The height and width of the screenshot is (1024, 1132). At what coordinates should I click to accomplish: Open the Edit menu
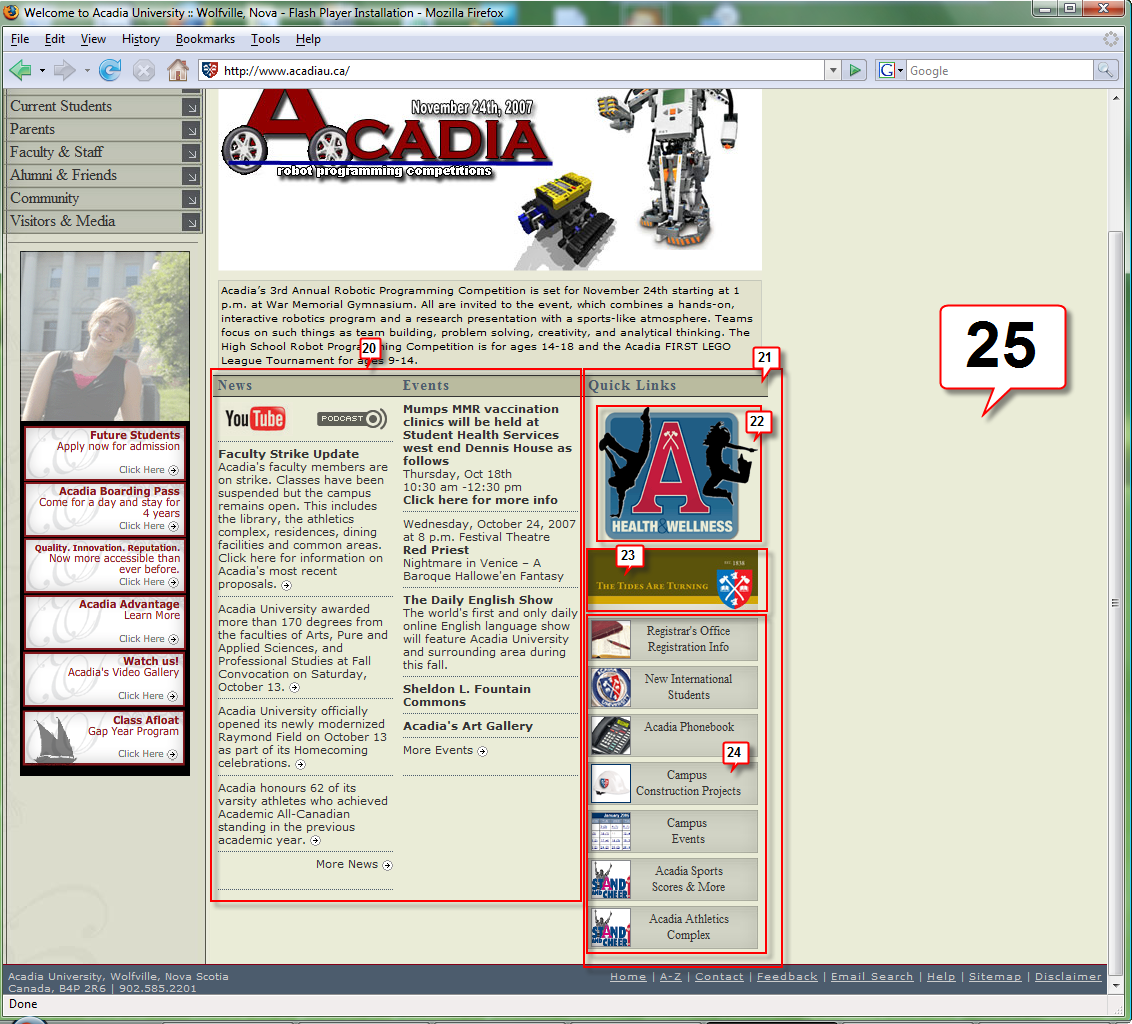click(x=55, y=39)
